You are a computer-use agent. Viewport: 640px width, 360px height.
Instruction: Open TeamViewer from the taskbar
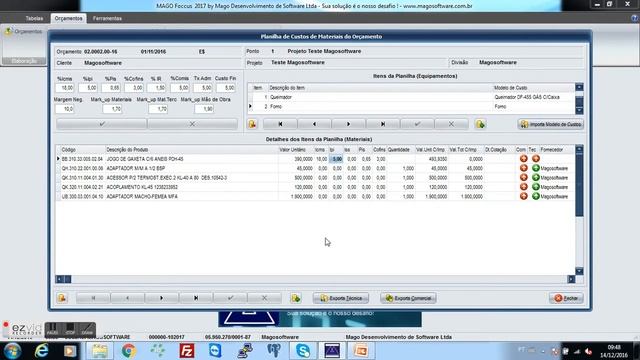click(x=216, y=351)
